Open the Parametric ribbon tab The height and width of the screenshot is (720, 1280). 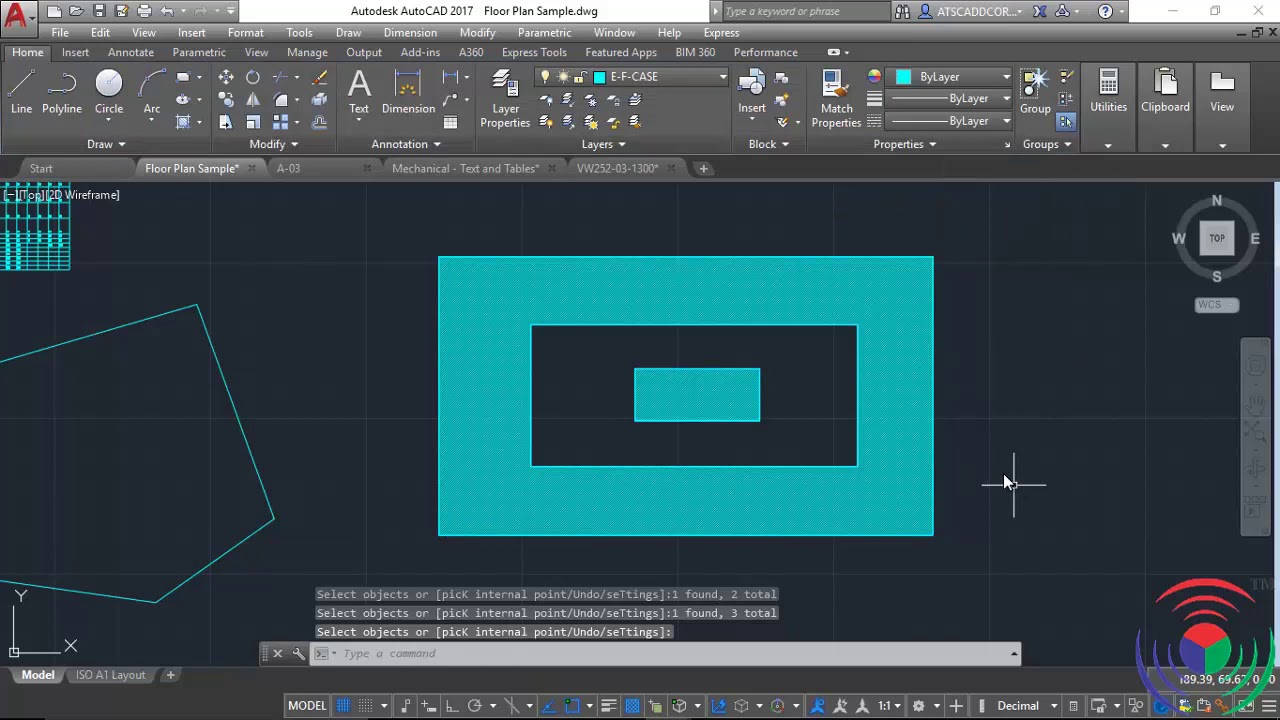coord(199,52)
